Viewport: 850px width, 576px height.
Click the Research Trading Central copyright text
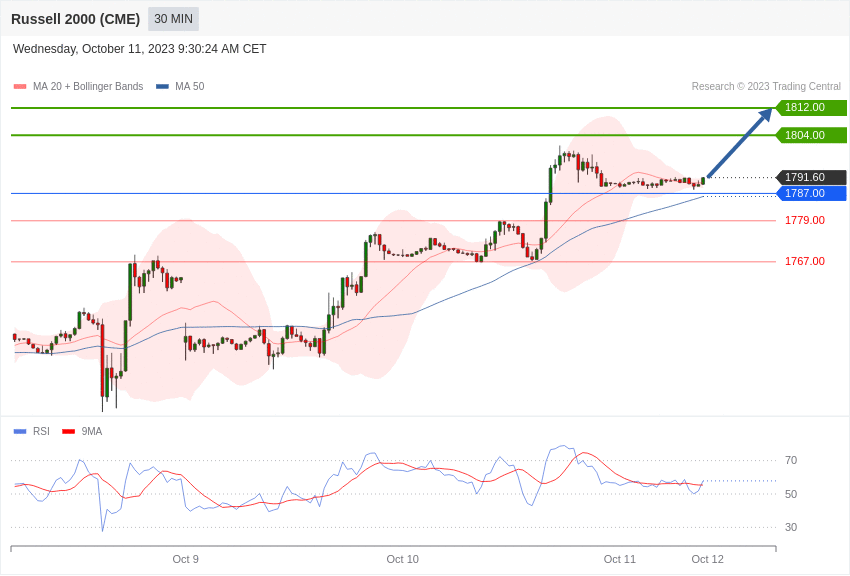766,87
